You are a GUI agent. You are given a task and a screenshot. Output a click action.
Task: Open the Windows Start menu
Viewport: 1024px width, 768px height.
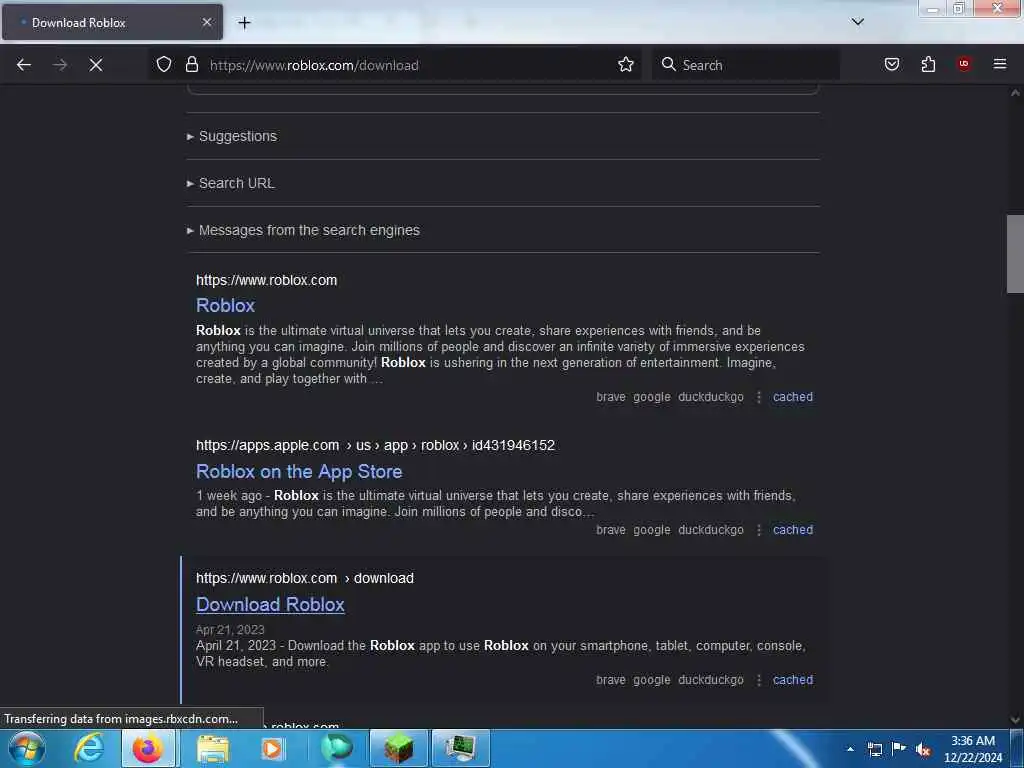tap(26, 748)
